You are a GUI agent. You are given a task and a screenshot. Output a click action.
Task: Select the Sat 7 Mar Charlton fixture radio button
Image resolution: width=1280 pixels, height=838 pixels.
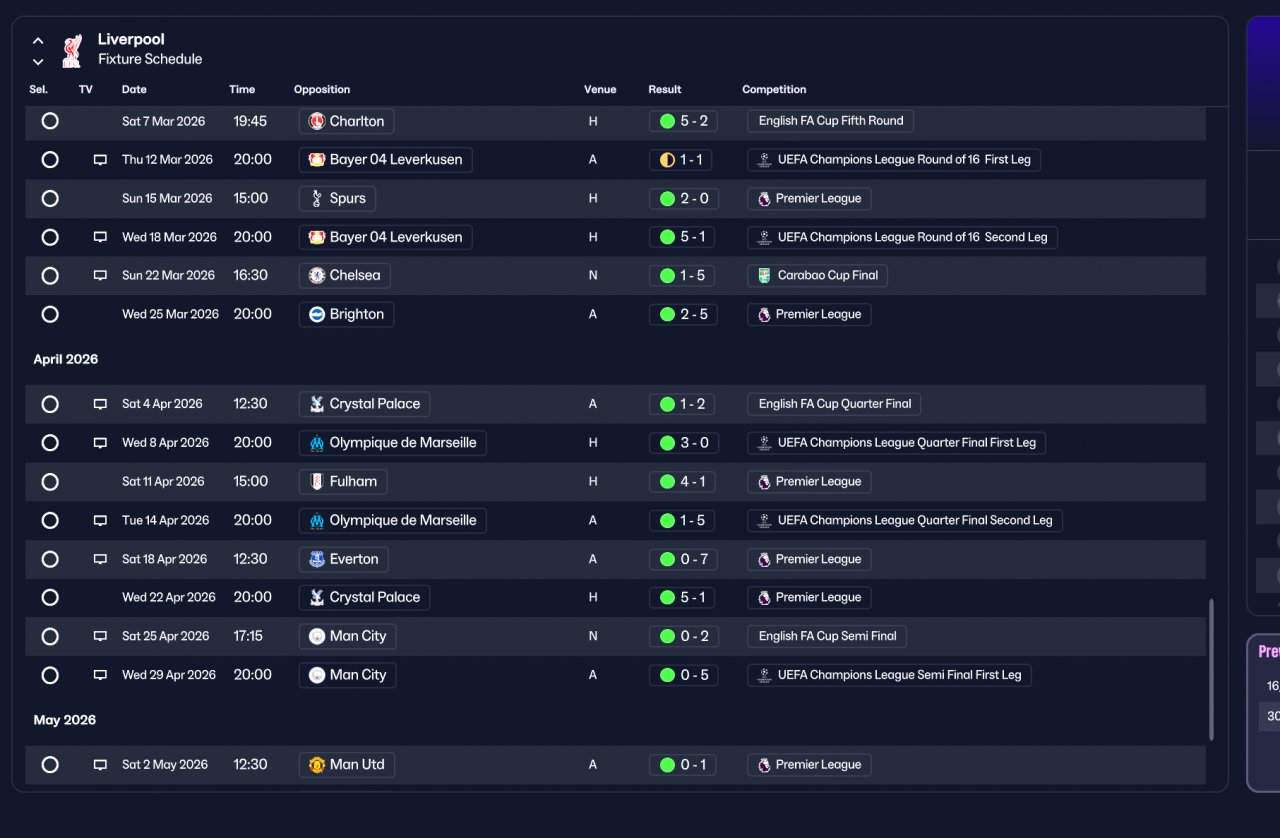pyautogui.click(x=50, y=121)
